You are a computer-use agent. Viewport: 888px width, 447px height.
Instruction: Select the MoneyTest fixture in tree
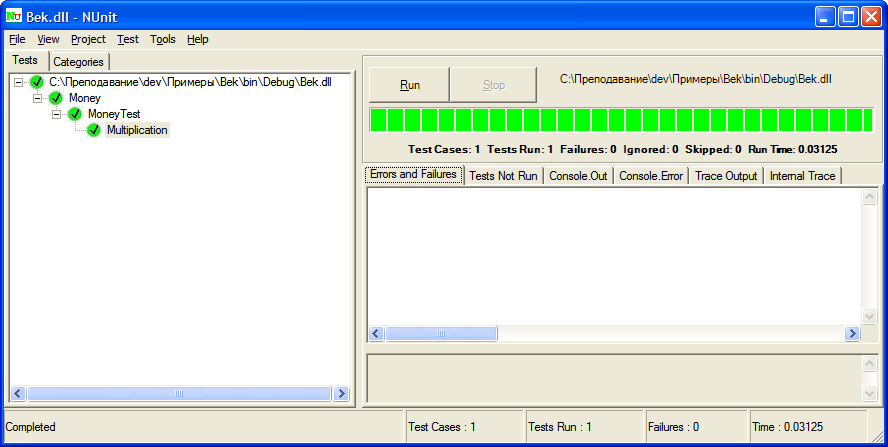pyautogui.click(x=114, y=114)
